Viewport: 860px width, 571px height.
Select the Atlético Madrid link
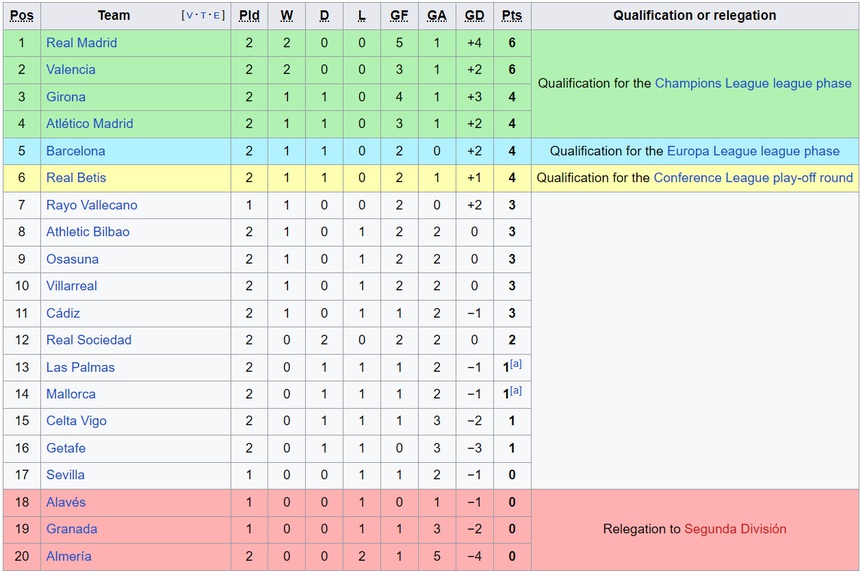(89, 124)
